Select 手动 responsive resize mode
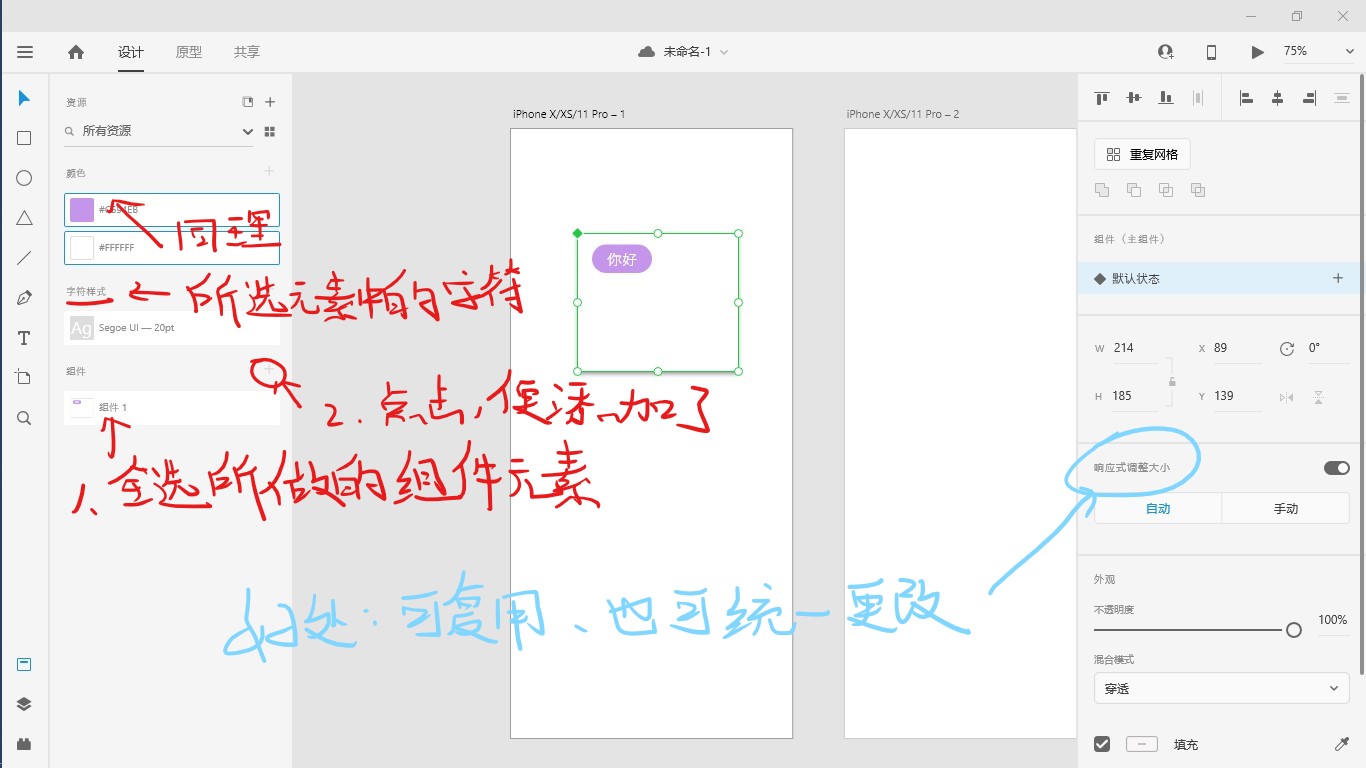This screenshot has height=768, width=1366. coord(1286,508)
